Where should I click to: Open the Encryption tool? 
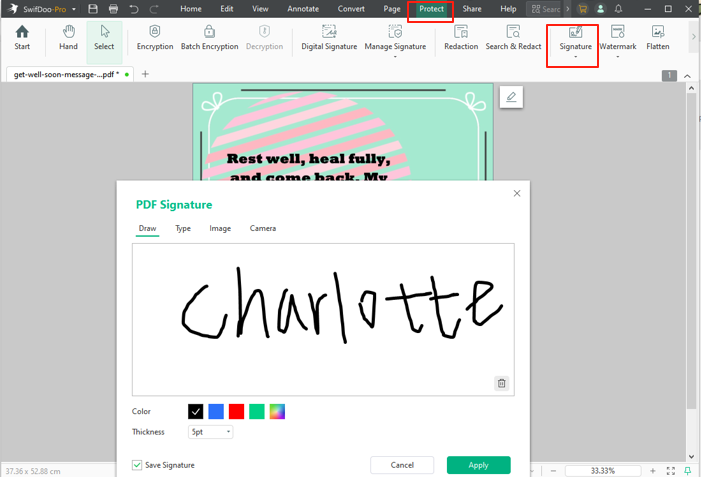click(155, 38)
